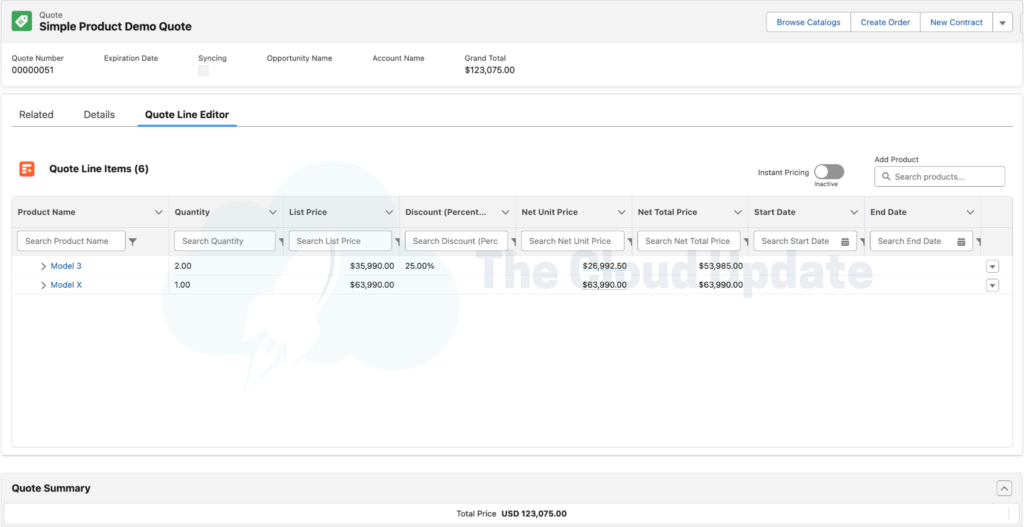
Task: Expand the Model 3 row
Action: 44,266
